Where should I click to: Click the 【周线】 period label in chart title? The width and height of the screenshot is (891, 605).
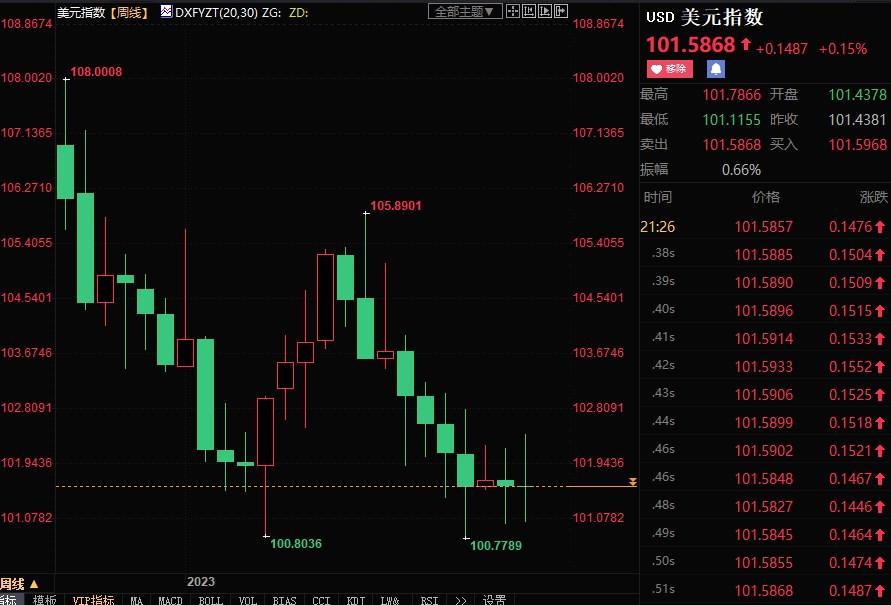(x=129, y=12)
